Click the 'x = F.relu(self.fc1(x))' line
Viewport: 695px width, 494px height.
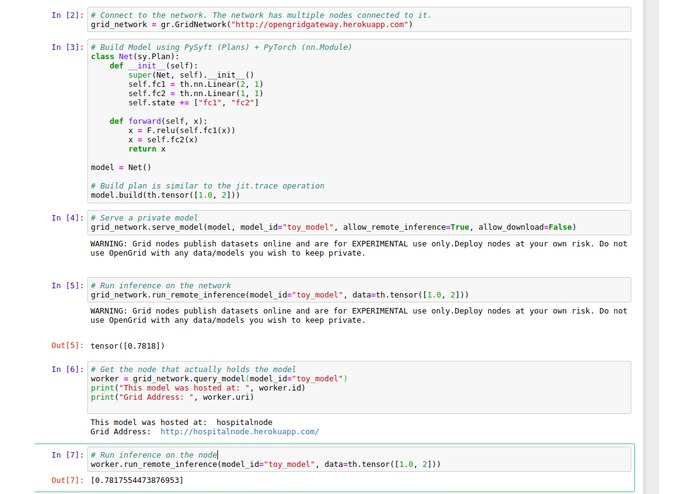(x=182, y=130)
